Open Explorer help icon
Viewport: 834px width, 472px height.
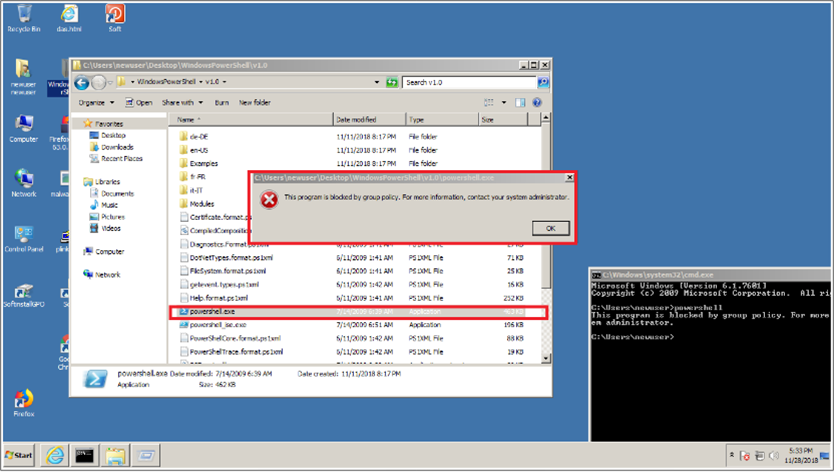[x=537, y=103]
